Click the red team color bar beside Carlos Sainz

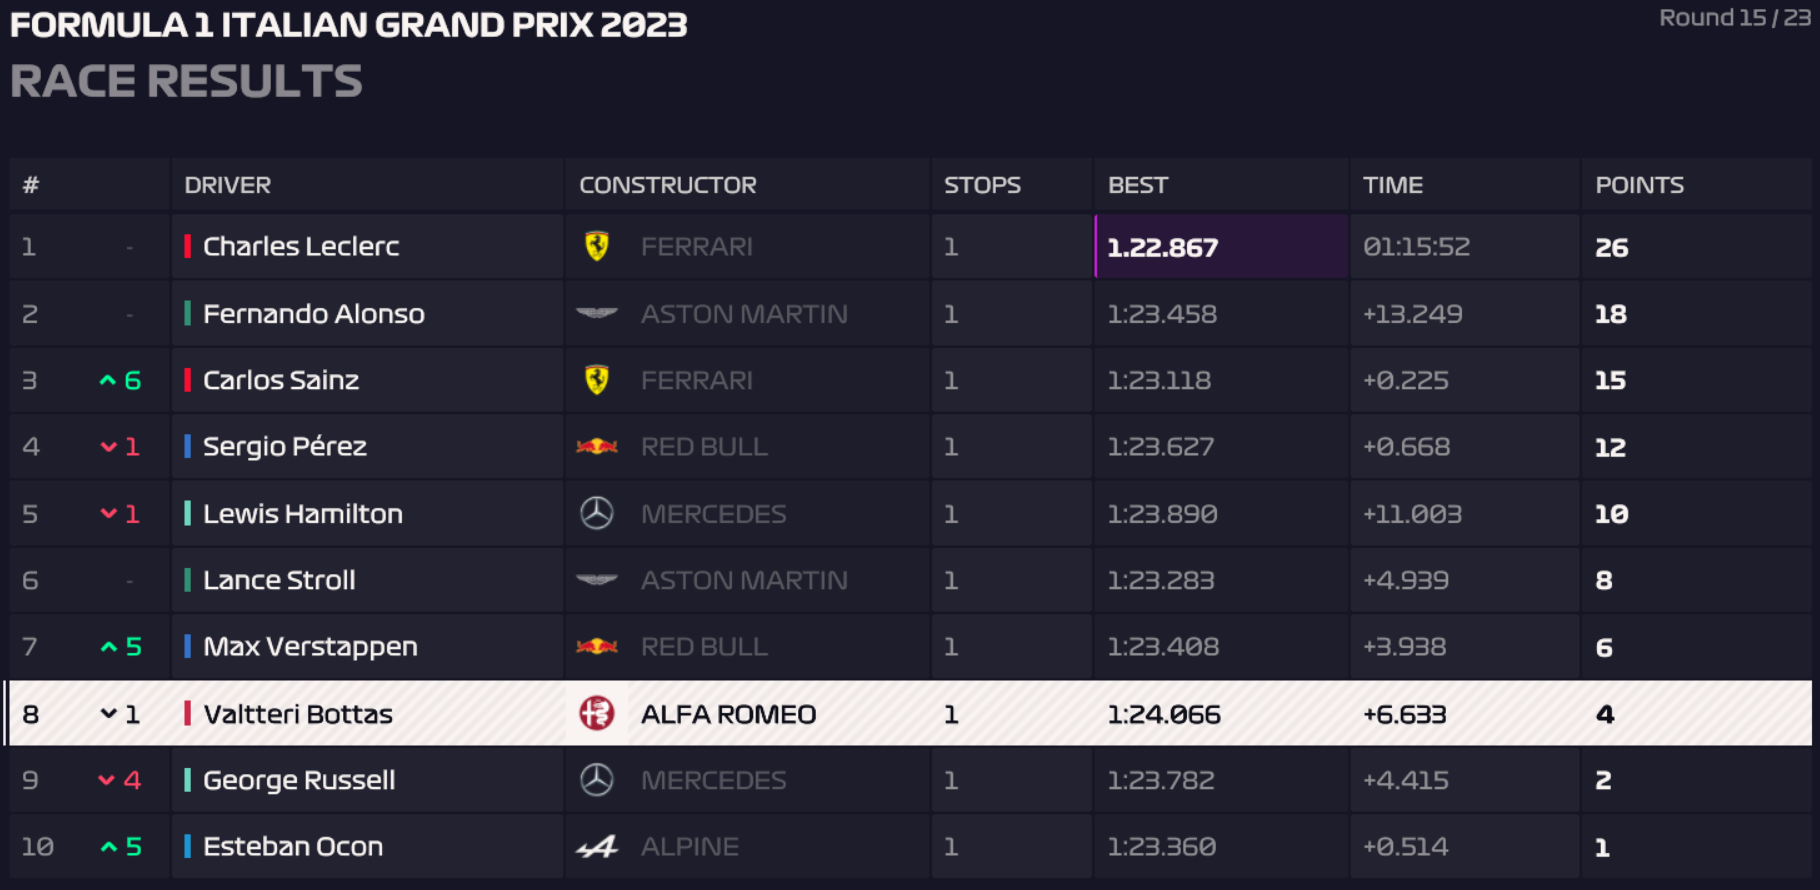[x=188, y=380]
